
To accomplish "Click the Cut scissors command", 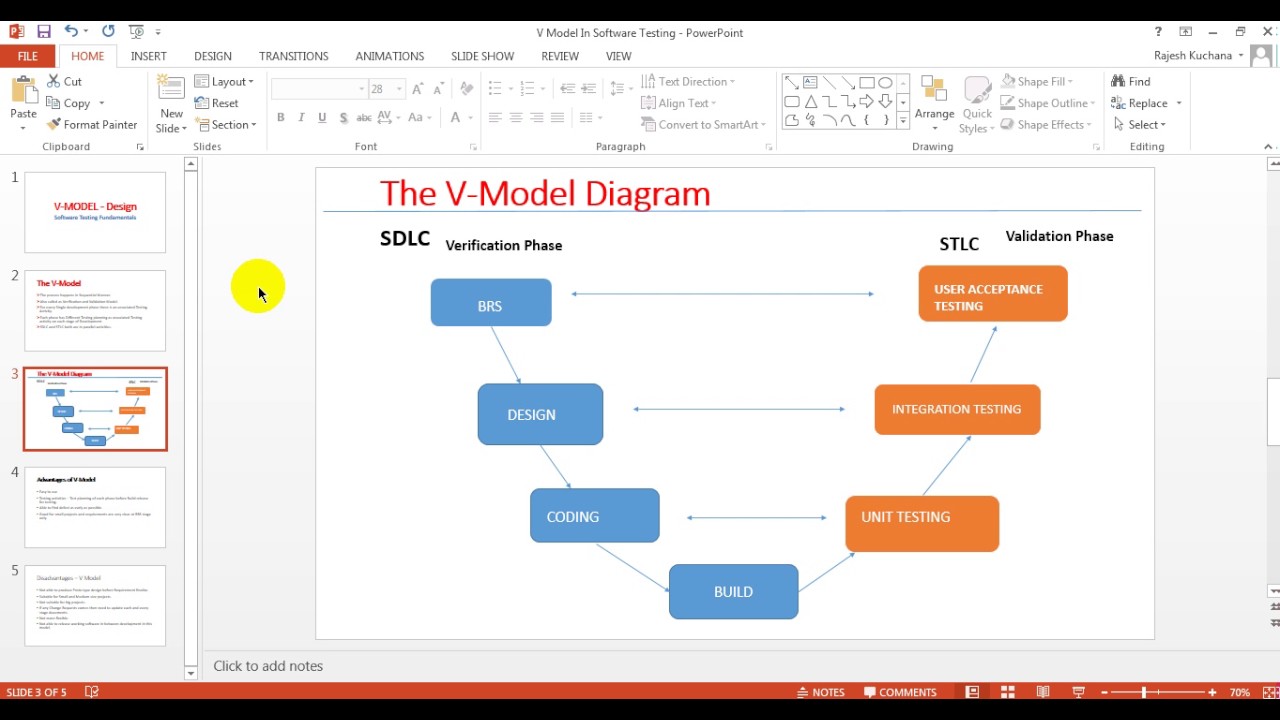I will click(64, 81).
